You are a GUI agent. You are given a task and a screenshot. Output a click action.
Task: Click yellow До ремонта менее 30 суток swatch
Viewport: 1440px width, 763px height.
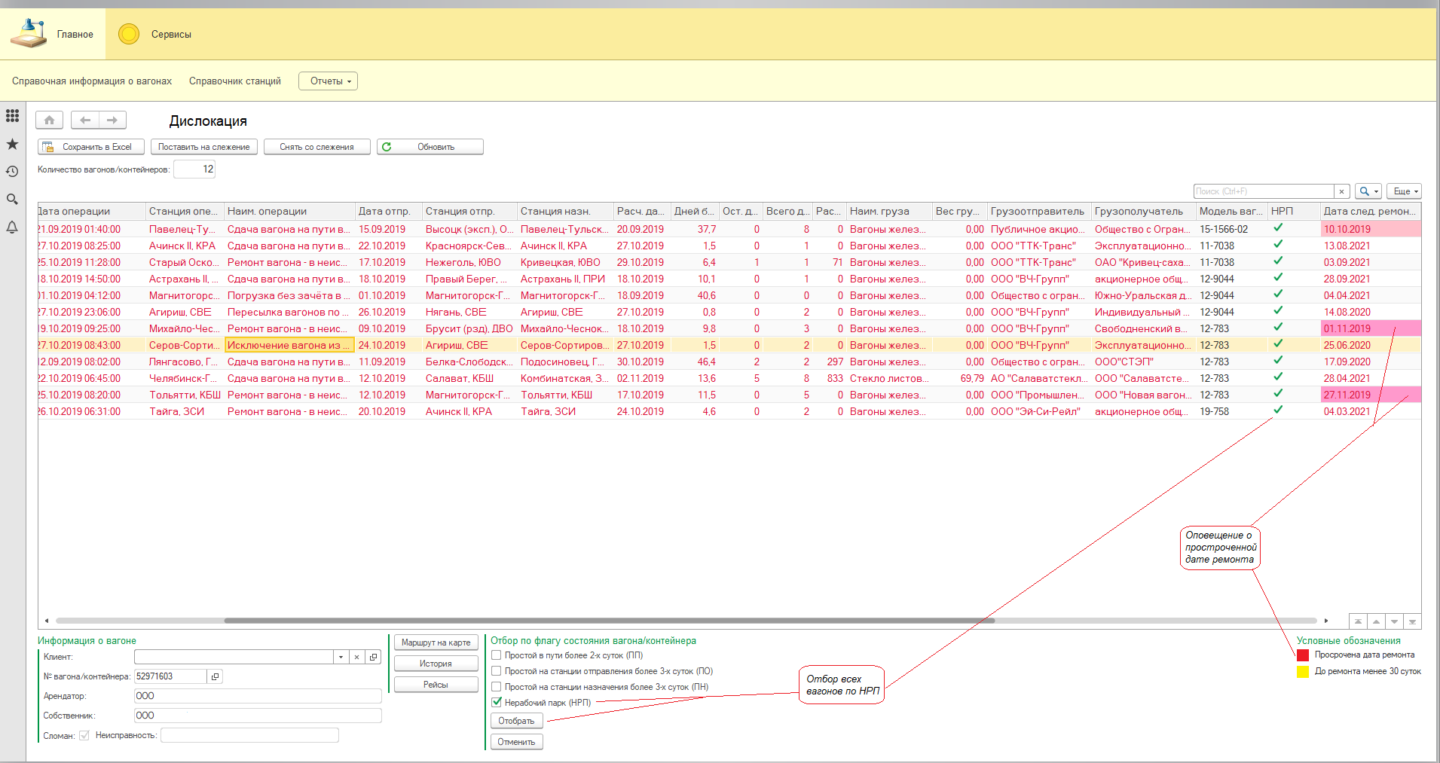pos(1303,672)
